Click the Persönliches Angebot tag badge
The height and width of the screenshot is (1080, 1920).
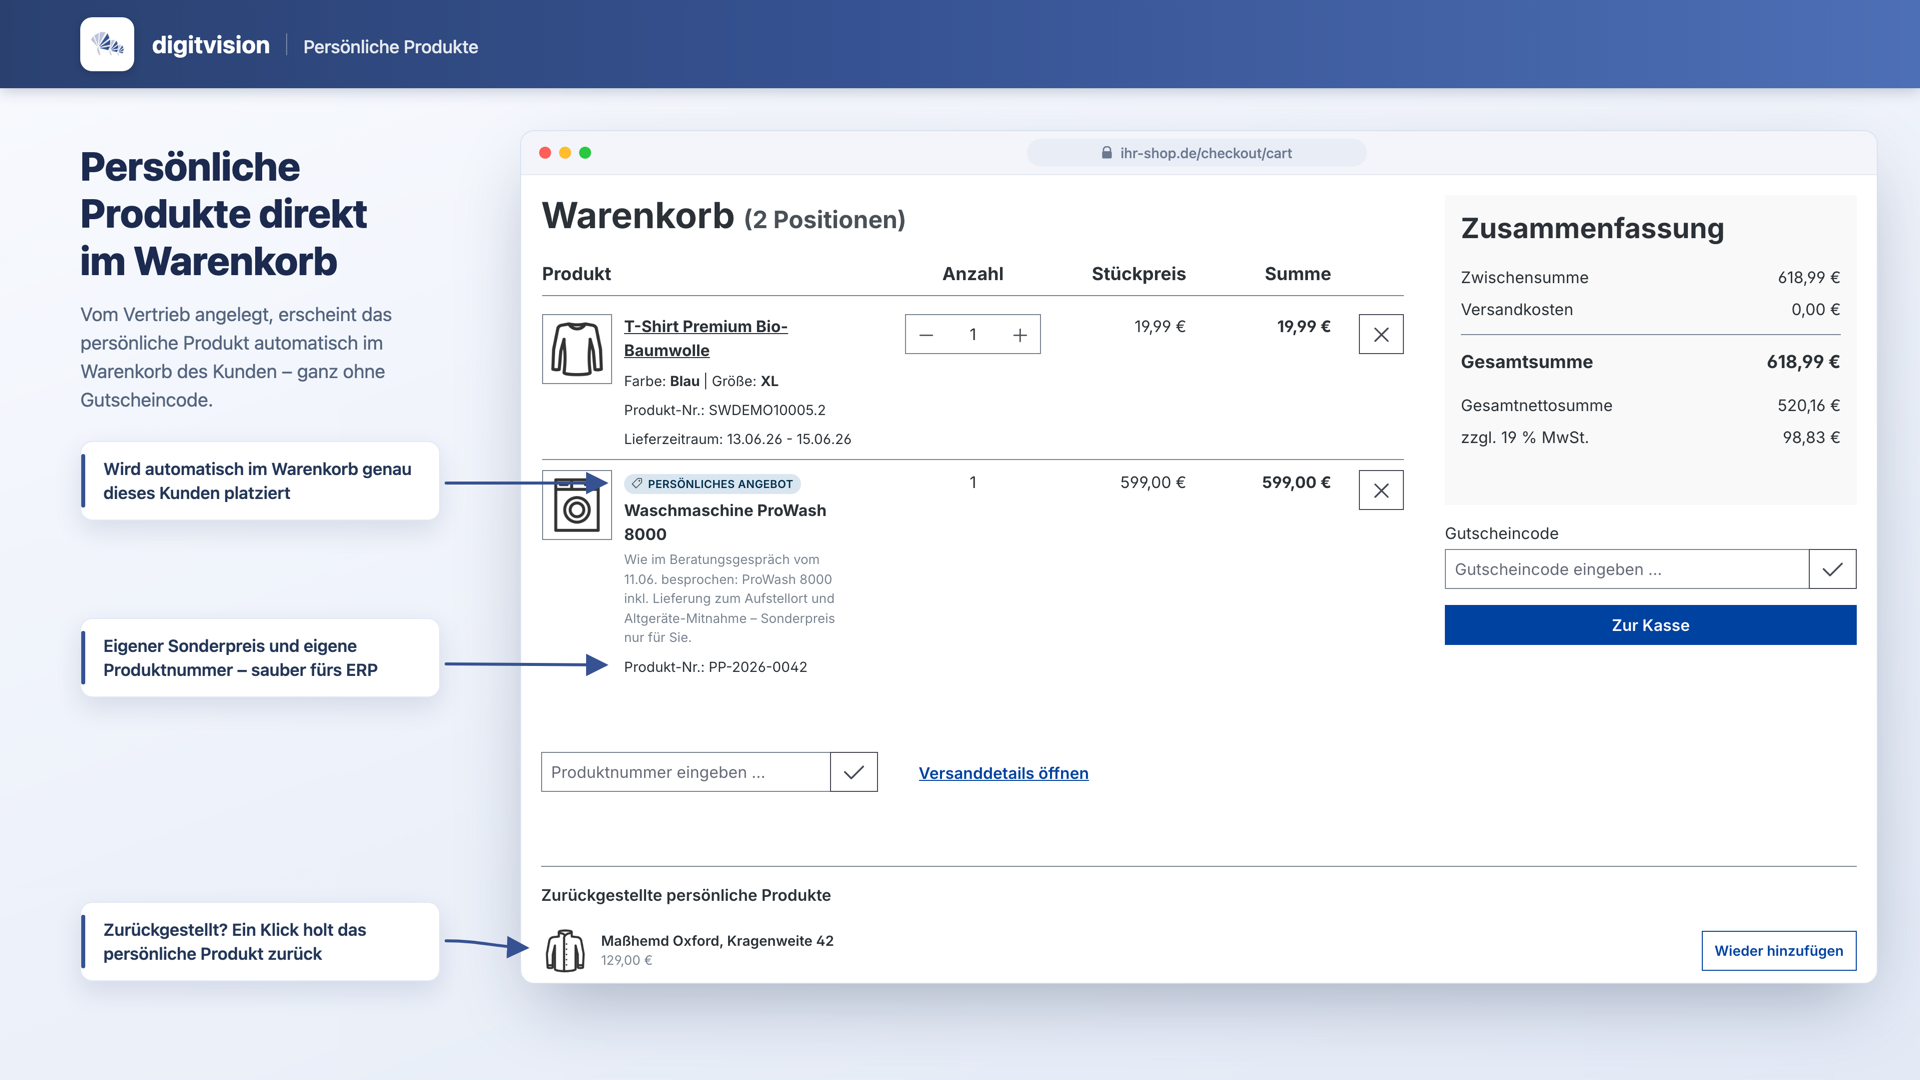[x=712, y=484]
